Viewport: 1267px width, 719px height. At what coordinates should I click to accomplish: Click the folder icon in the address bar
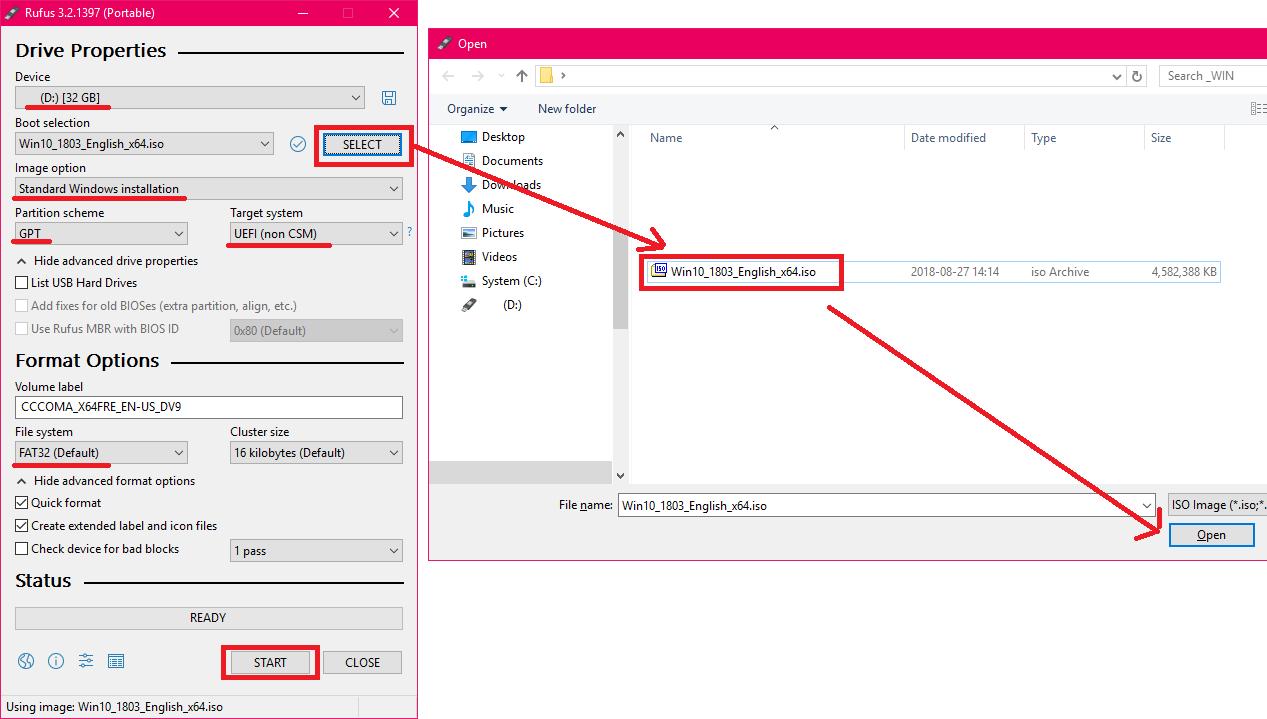coord(546,76)
